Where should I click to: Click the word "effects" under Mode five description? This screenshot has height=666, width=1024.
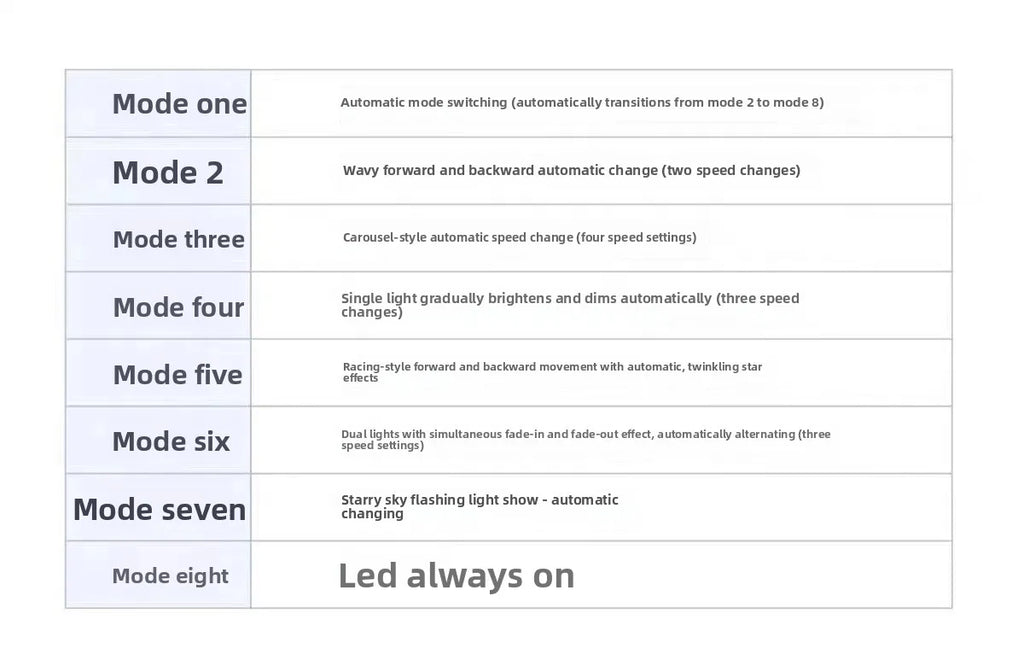pyautogui.click(x=361, y=379)
